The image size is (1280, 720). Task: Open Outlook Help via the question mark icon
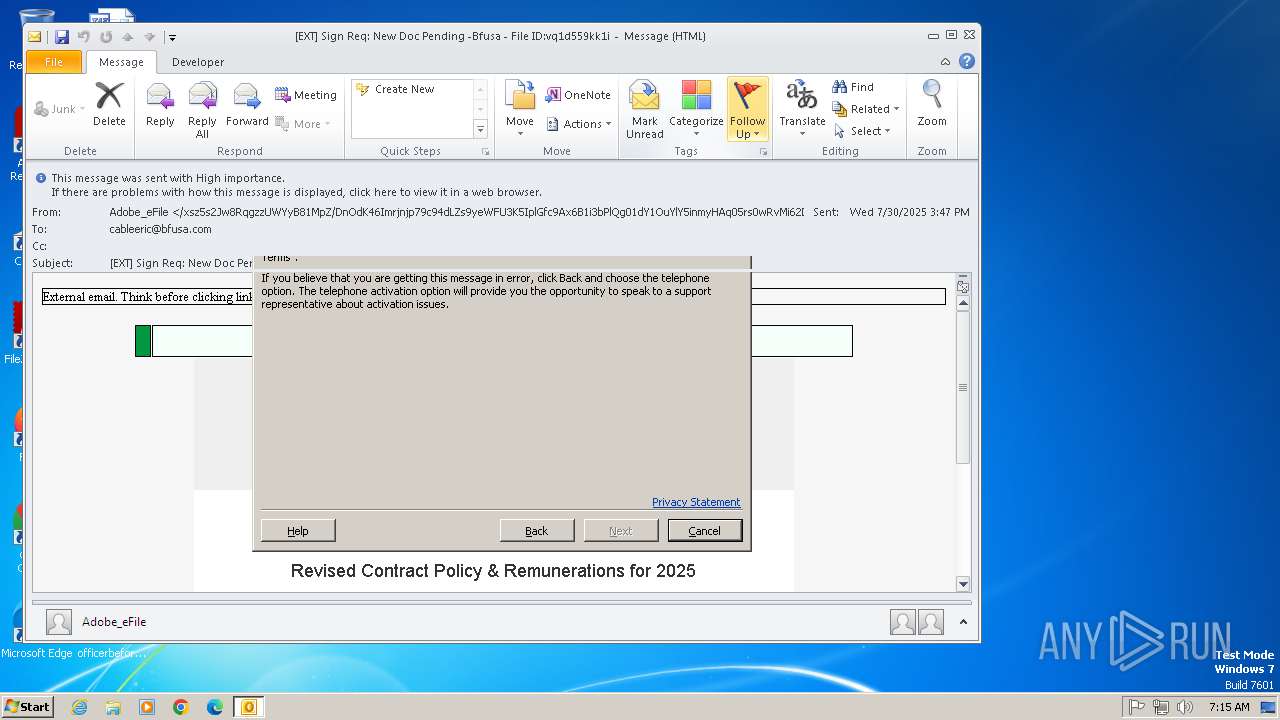(967, 62)
